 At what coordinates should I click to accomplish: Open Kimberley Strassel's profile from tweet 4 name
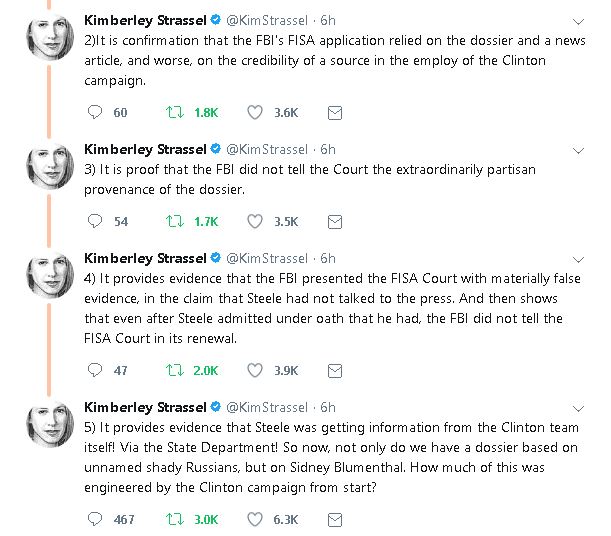[143, 258]
